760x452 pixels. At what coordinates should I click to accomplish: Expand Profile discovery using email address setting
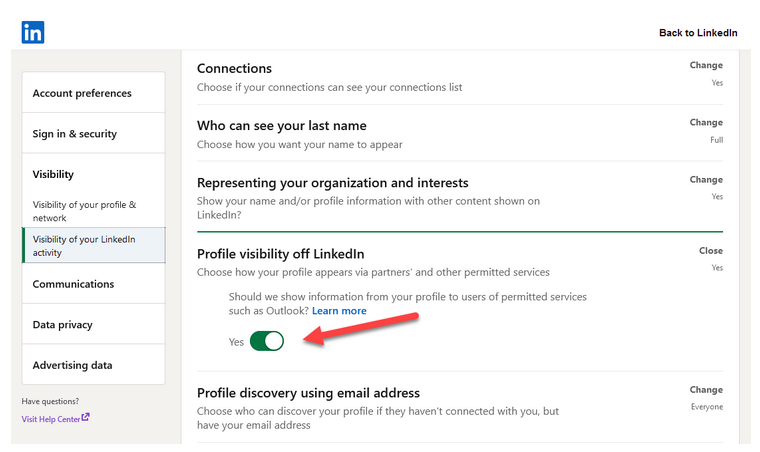[706, 390]
